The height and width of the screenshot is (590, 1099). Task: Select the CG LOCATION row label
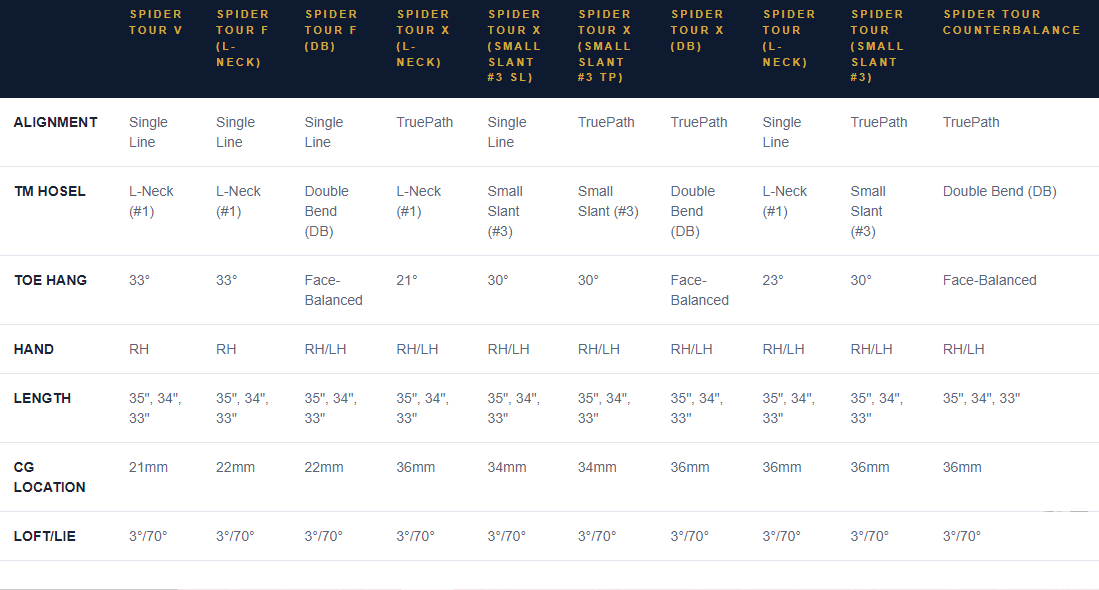point(49,477)
